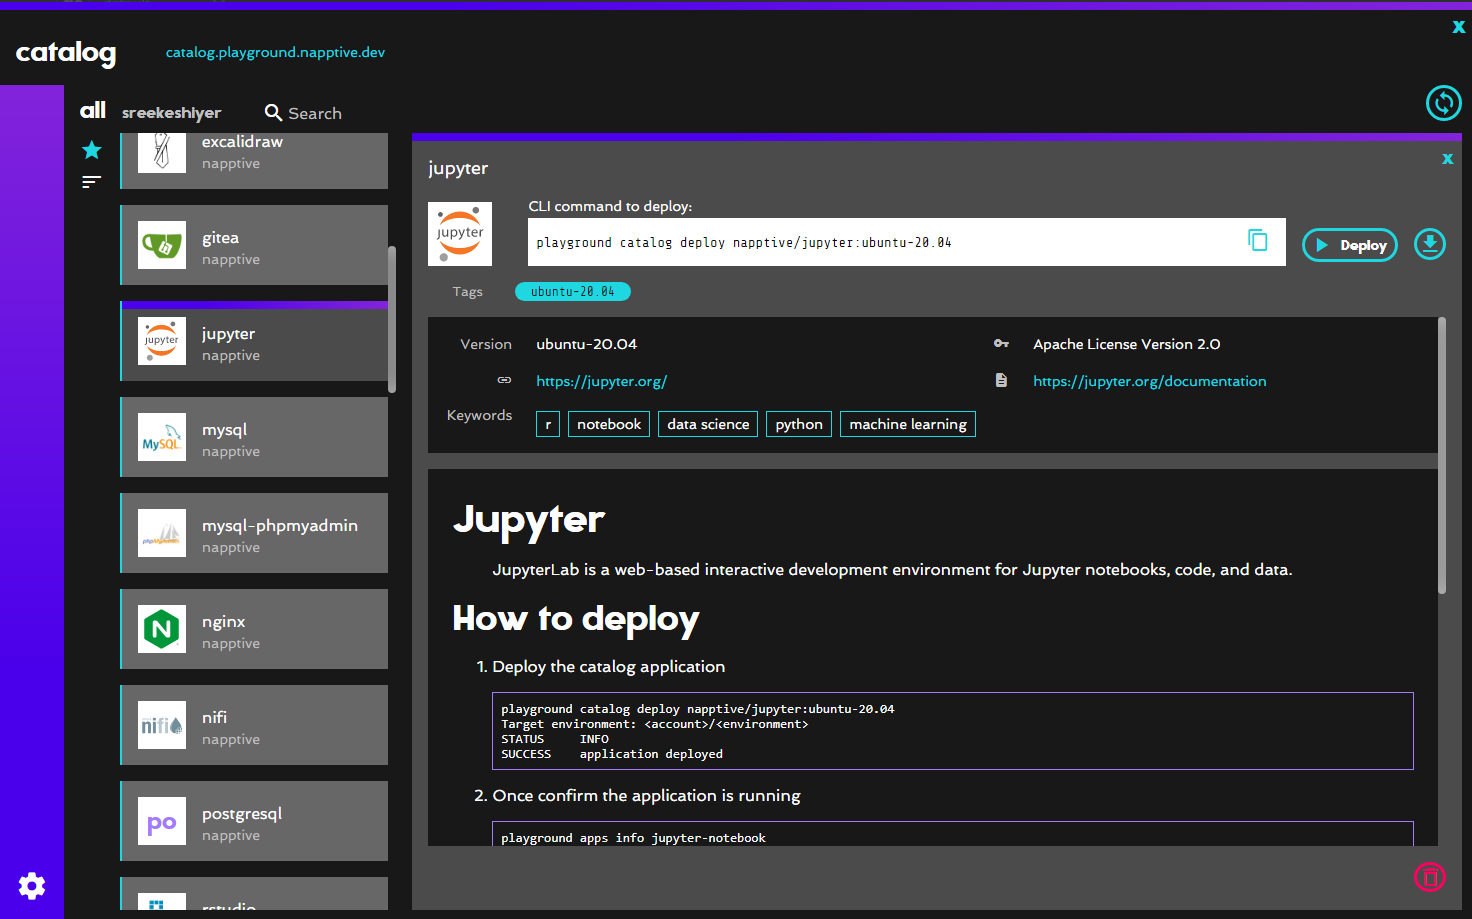The height and width of the screenshot is (919, 1472).
Task: Click the excalidraw app icon
Action: pyautogui.click(x=162, y=153)
